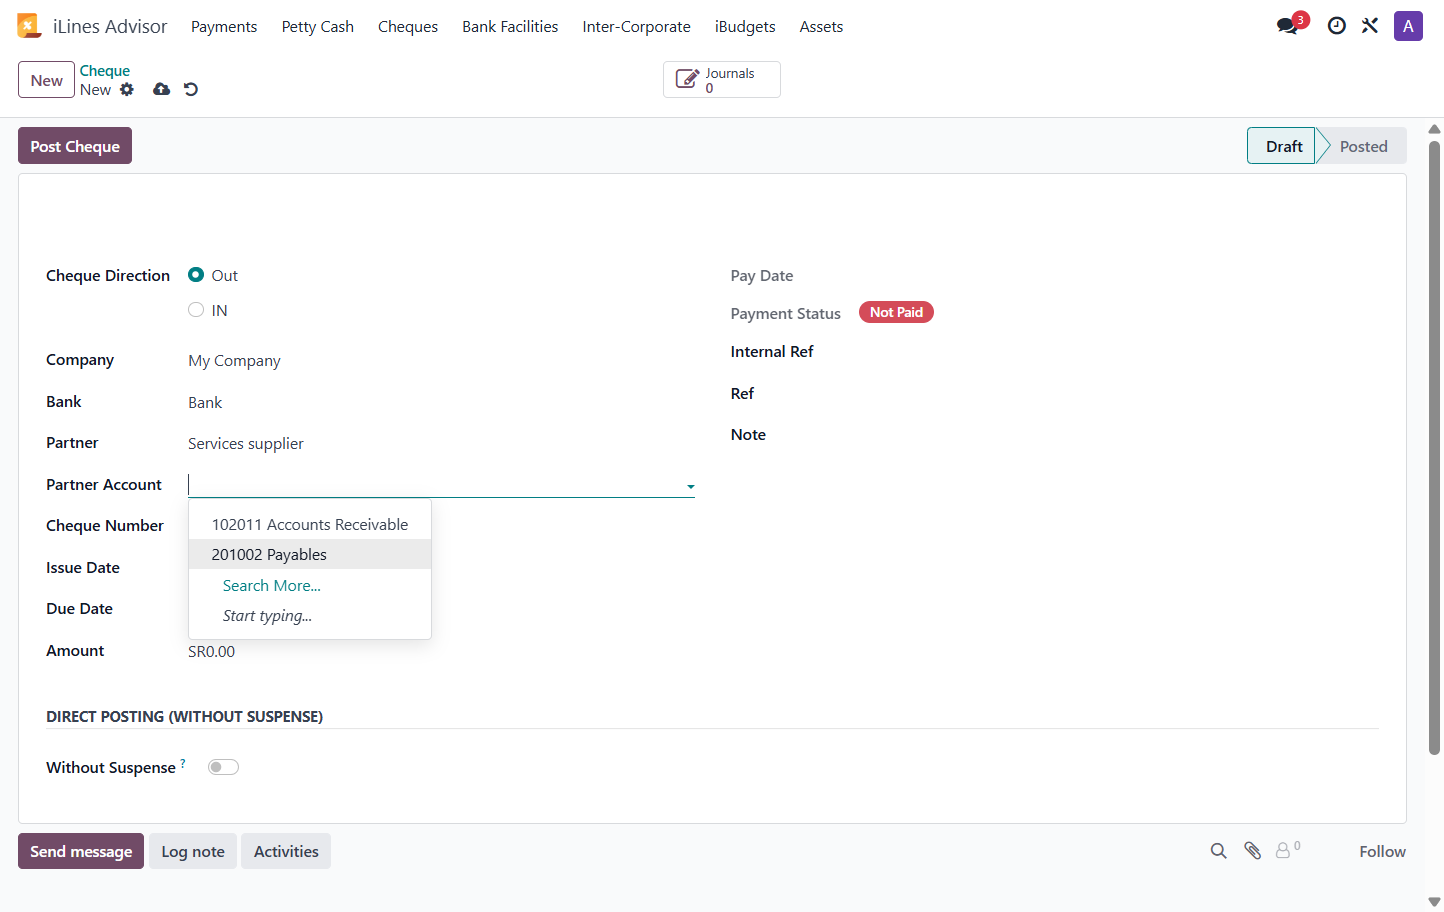Open the Petty Cash menu

[318, 27]
